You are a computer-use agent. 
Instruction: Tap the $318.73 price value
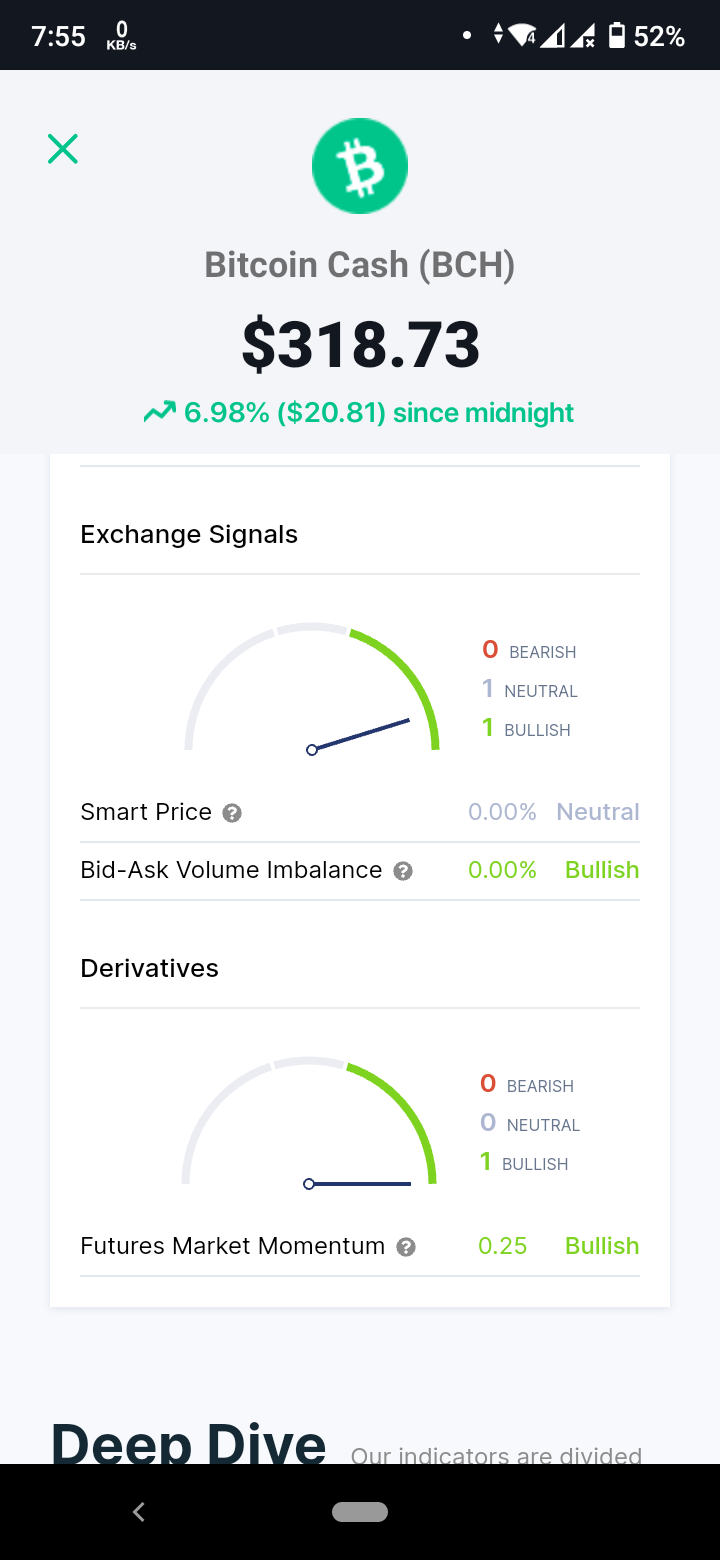click(361, 345)
